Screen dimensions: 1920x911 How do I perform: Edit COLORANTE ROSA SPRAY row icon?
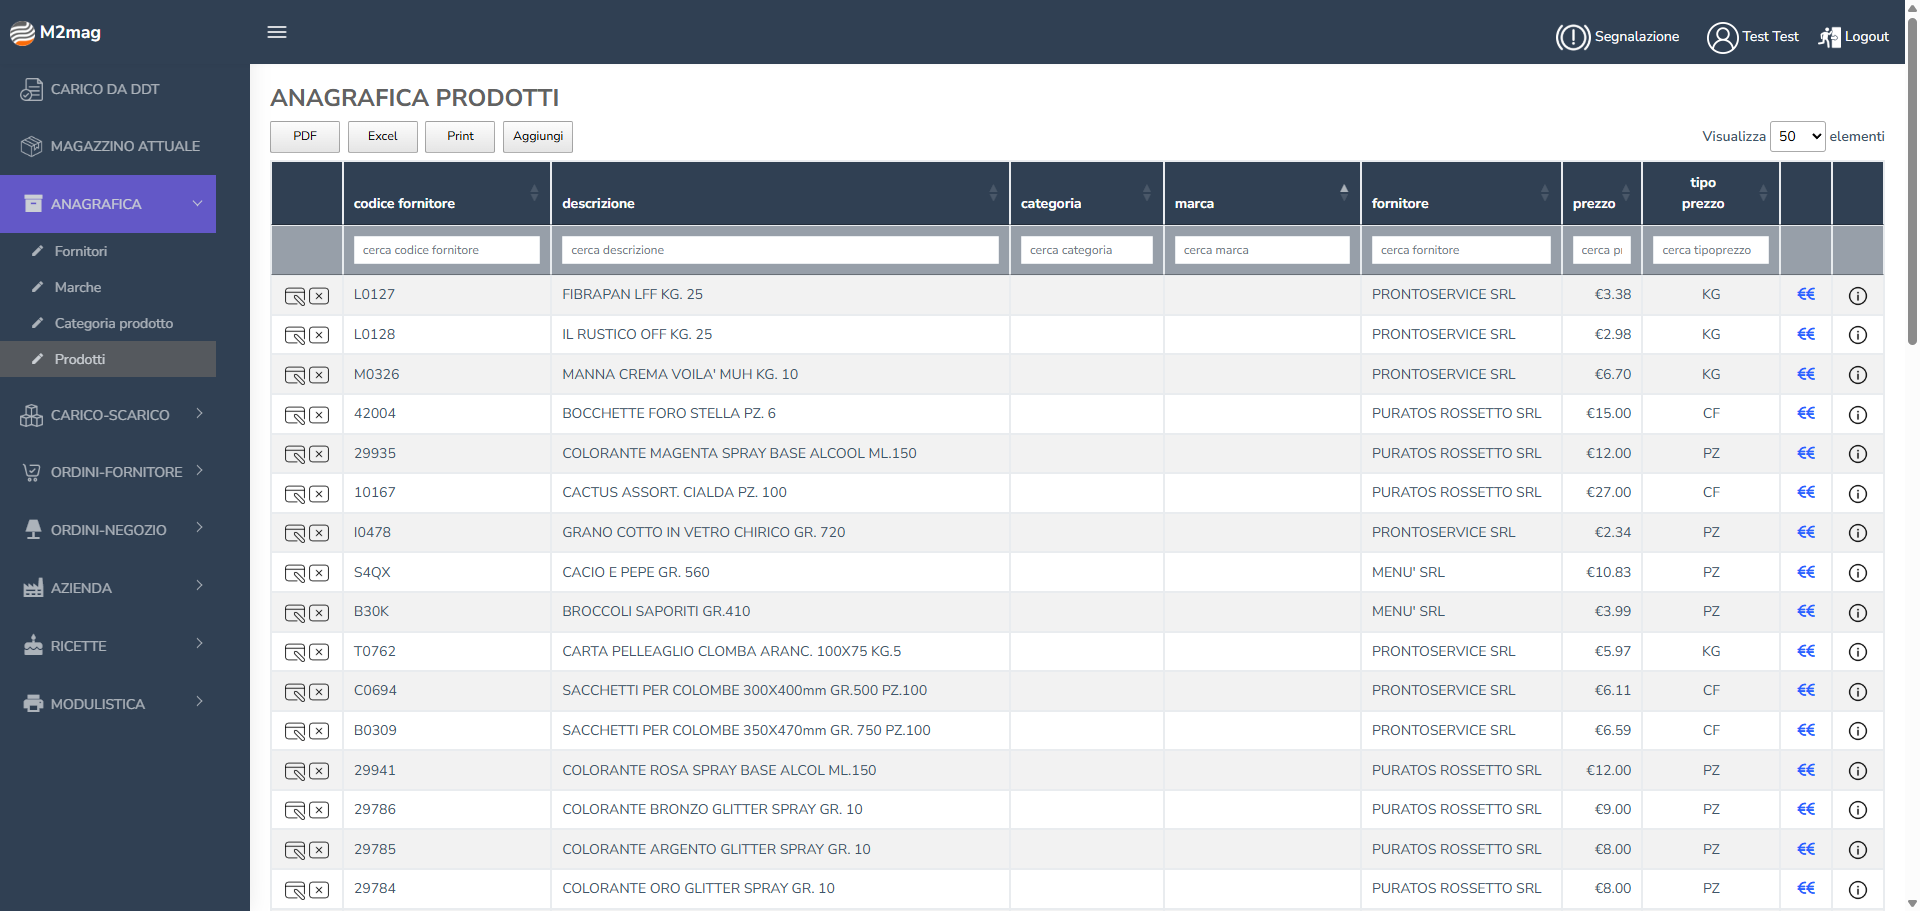pos(295,771)
